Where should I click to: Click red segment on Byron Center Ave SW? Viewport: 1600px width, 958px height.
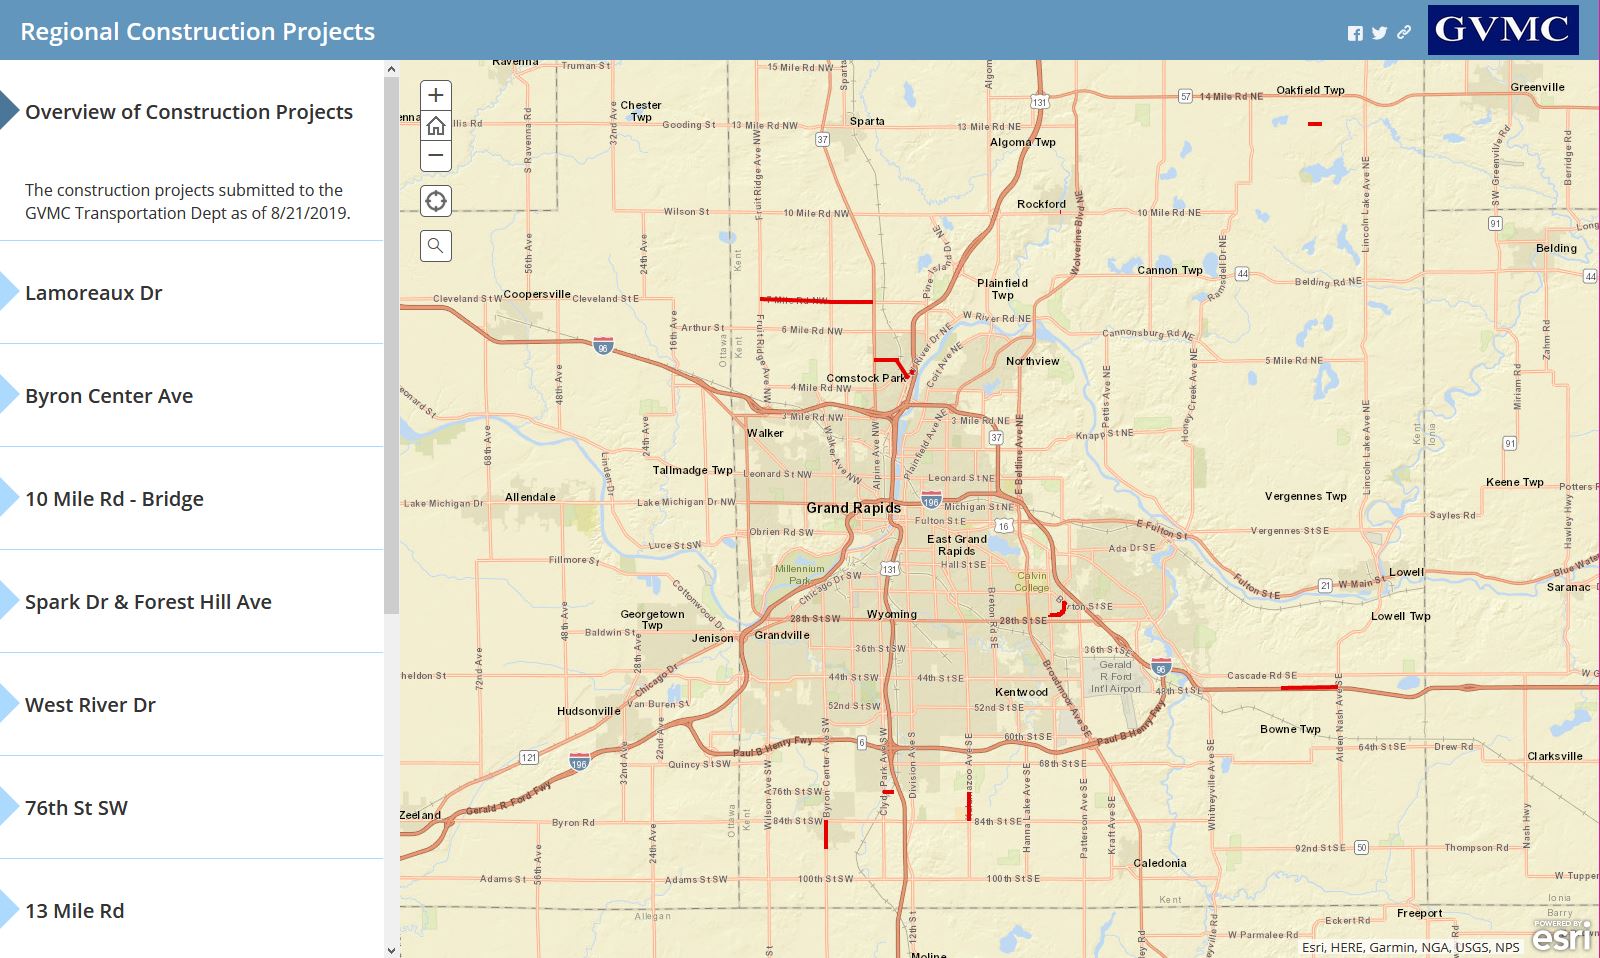coord(826,833)
